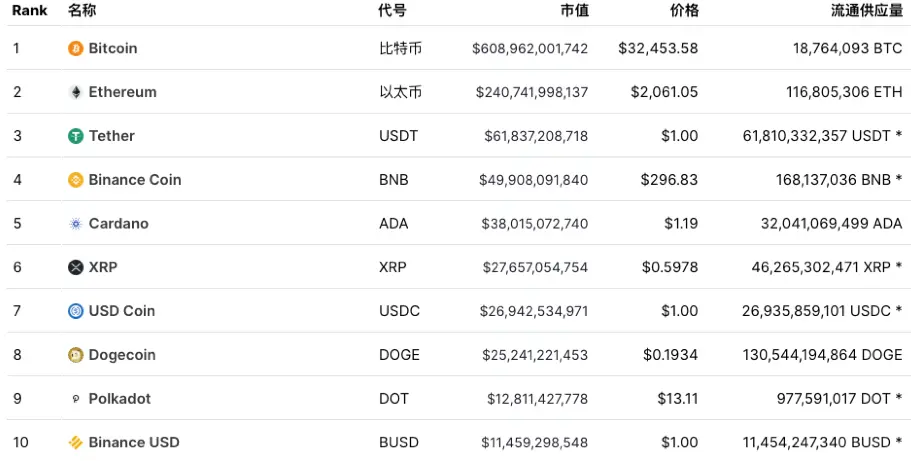Image resolution: width=911 pixels, height=461 pixels.
Task: Open the Ethereum name link
Action: [123, 92]
